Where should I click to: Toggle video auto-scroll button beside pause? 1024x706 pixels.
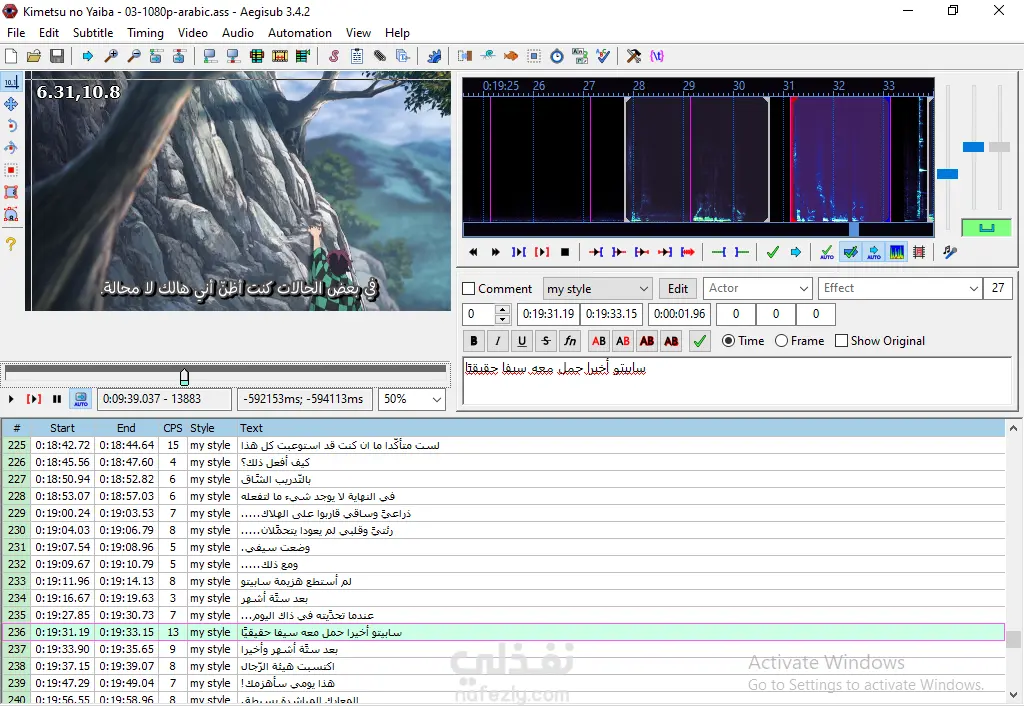pyautogui.click(x=80, y=398)
